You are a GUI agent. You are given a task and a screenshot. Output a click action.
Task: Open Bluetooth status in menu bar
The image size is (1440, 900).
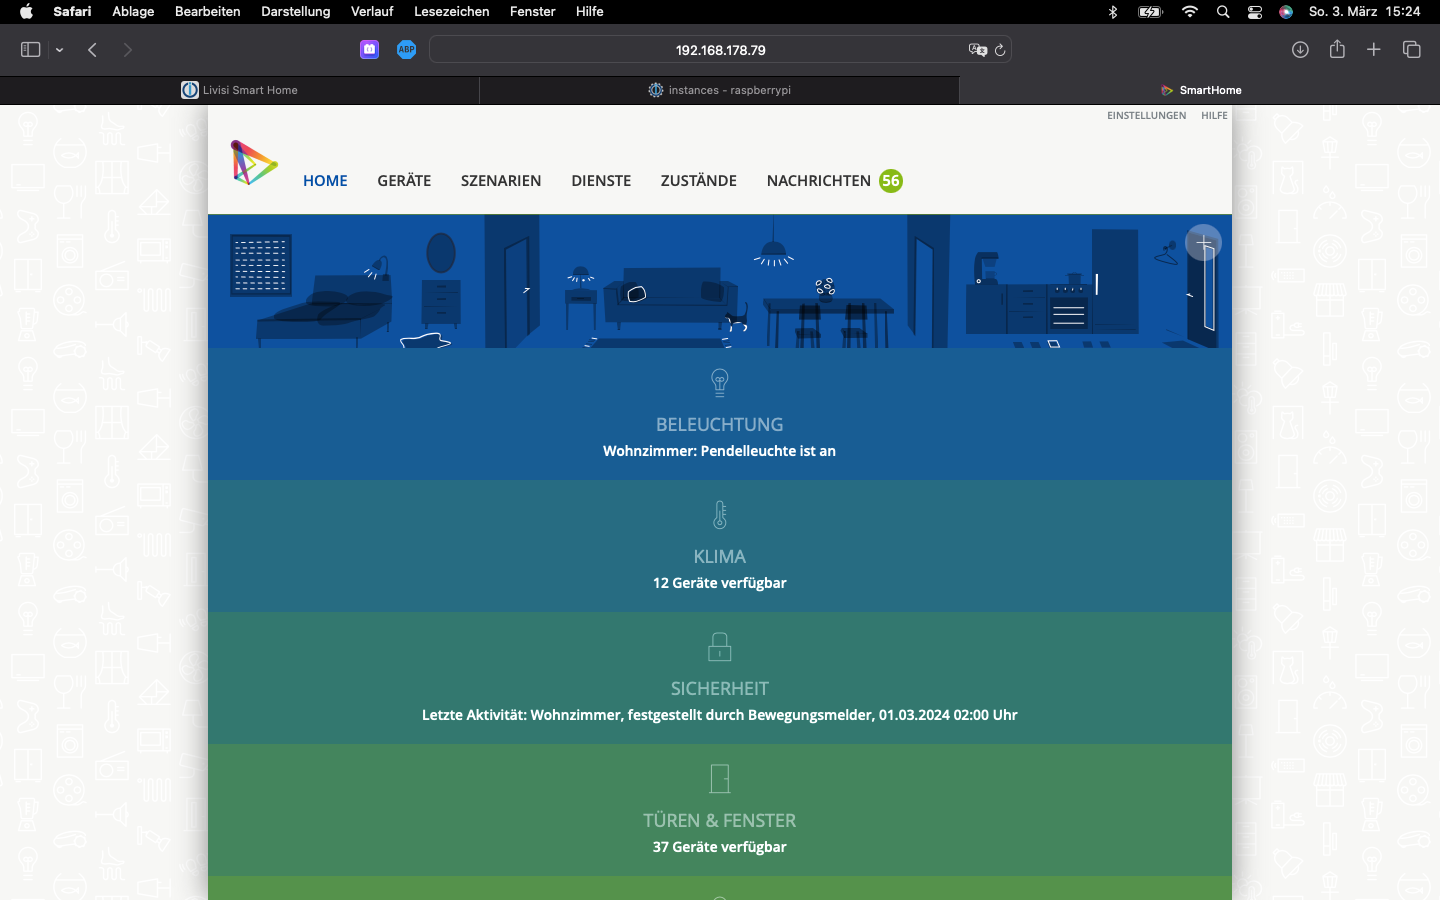[x=1113, y=12]
